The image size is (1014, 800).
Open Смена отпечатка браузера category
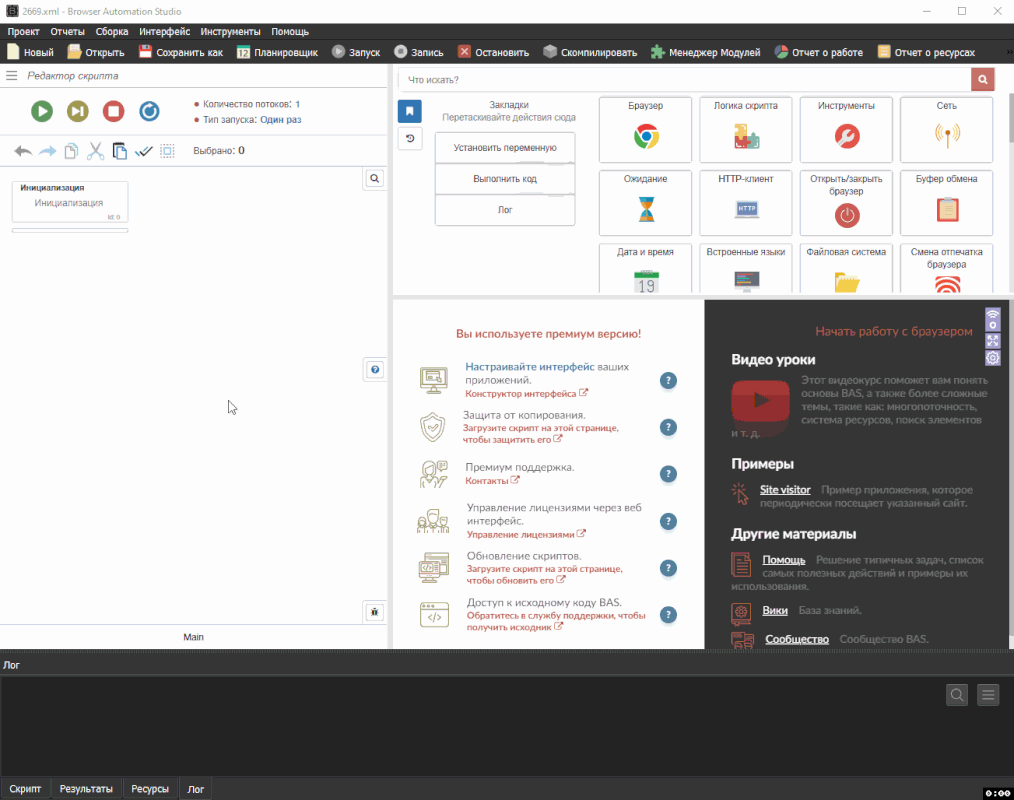(x=946, y=268)
